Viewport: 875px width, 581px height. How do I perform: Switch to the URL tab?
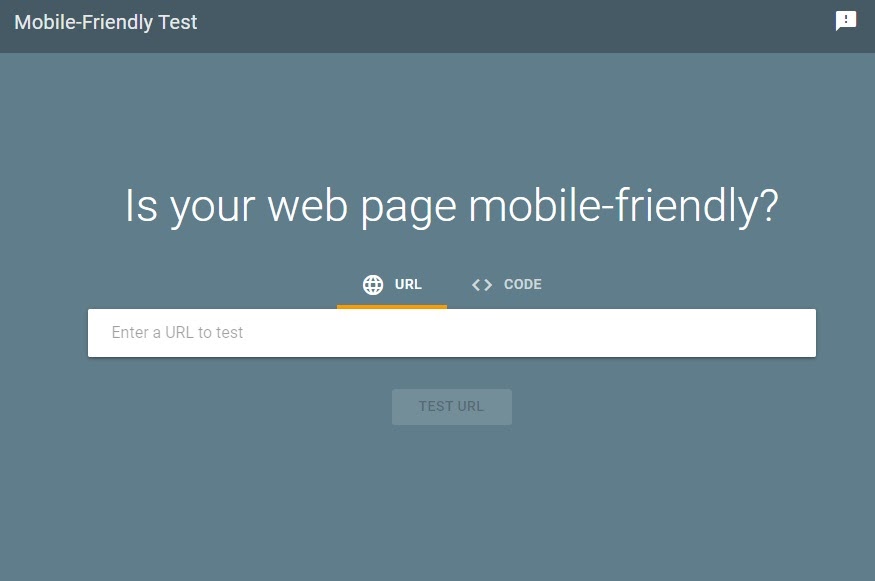click(x=392, y=285)
